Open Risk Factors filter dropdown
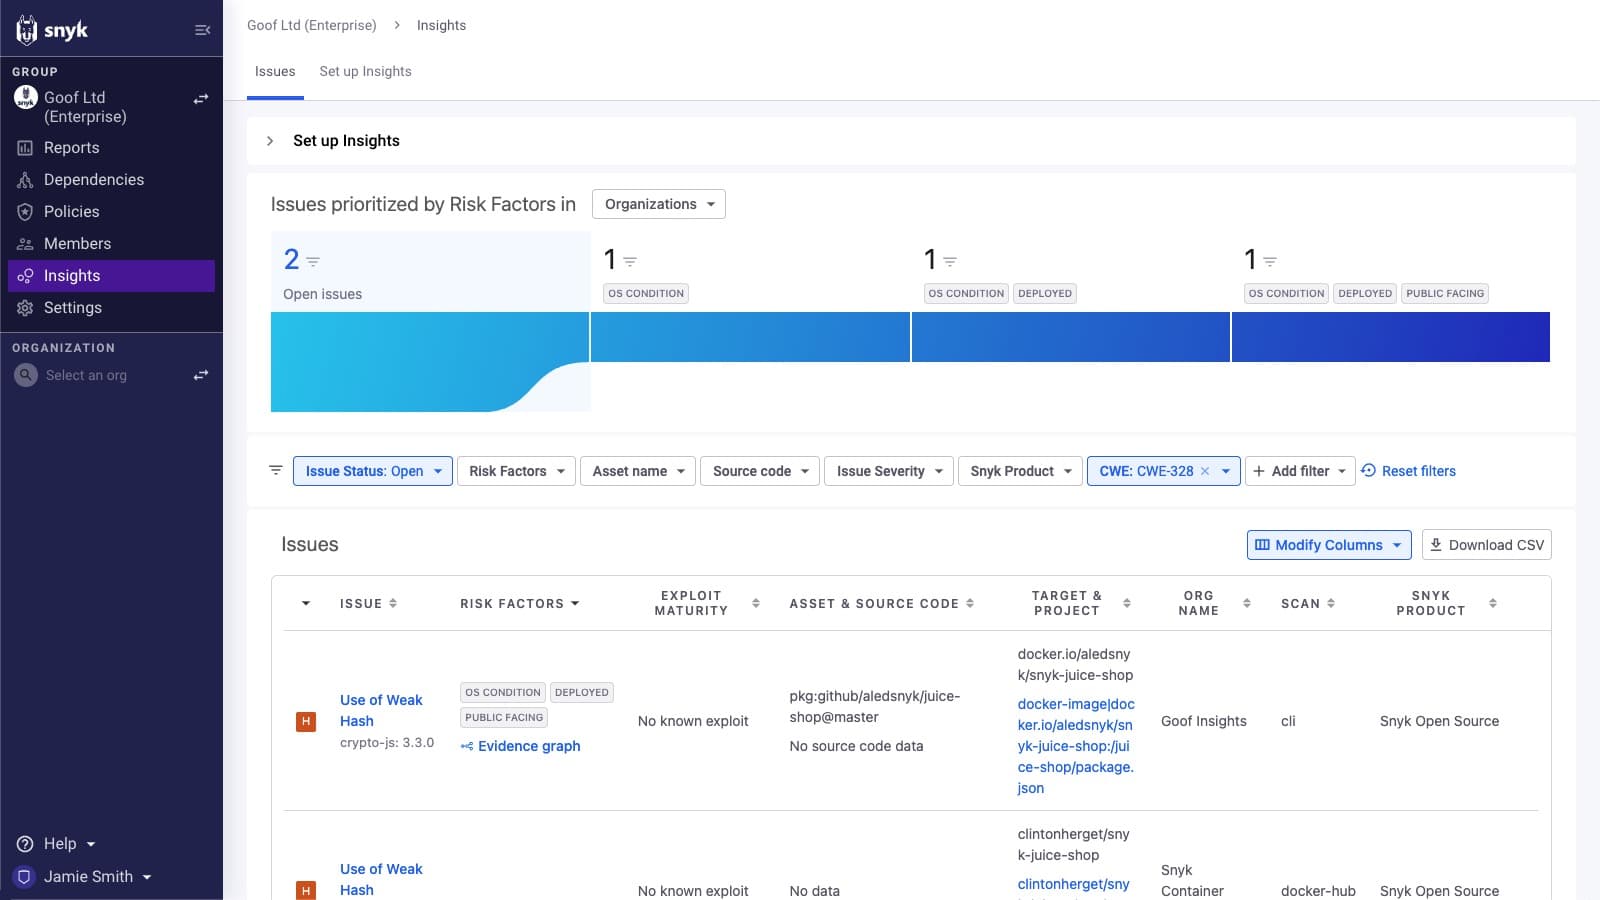This screenshot has width=1600, height=900. pos(516,471)
